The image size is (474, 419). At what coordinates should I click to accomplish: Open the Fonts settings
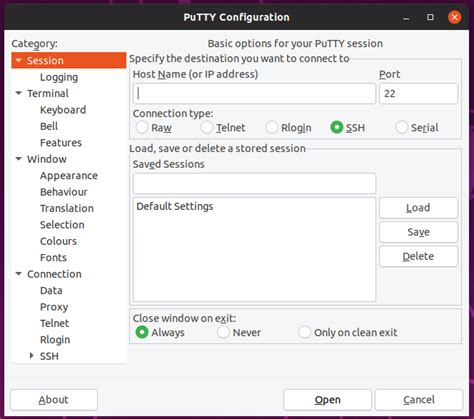(53, 257)
